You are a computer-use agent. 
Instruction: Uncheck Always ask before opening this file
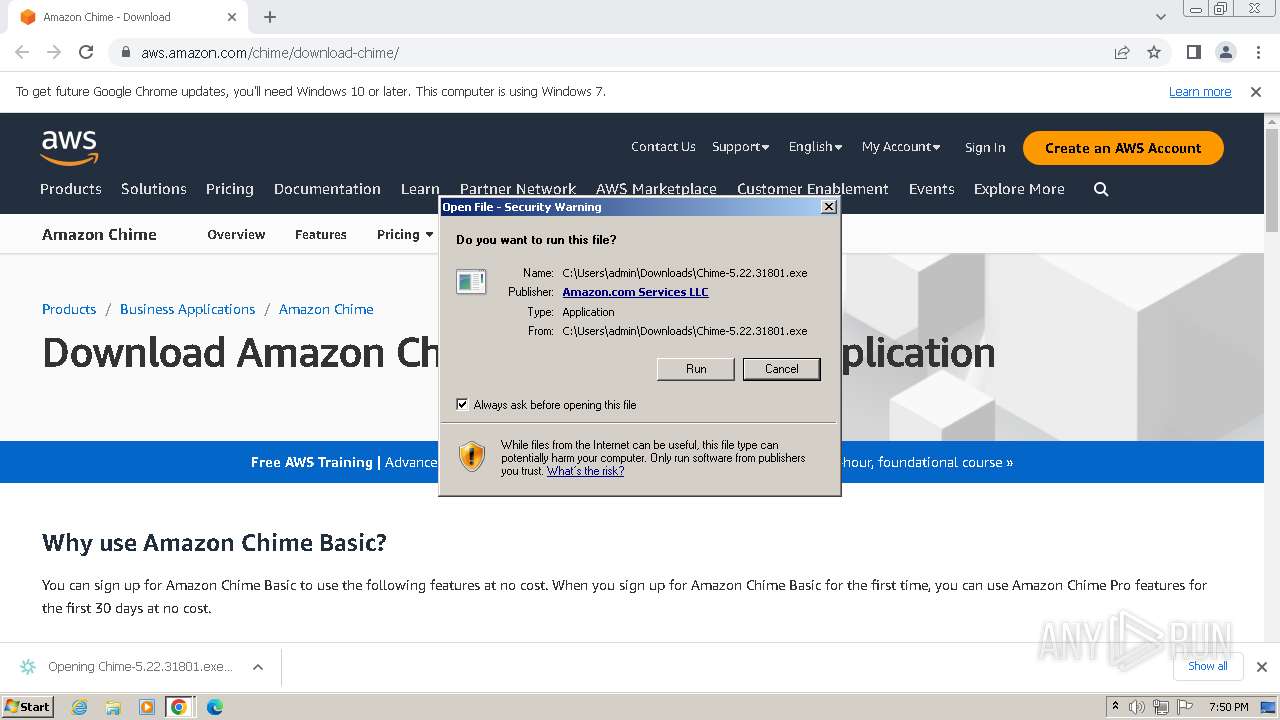pos(462,404)
